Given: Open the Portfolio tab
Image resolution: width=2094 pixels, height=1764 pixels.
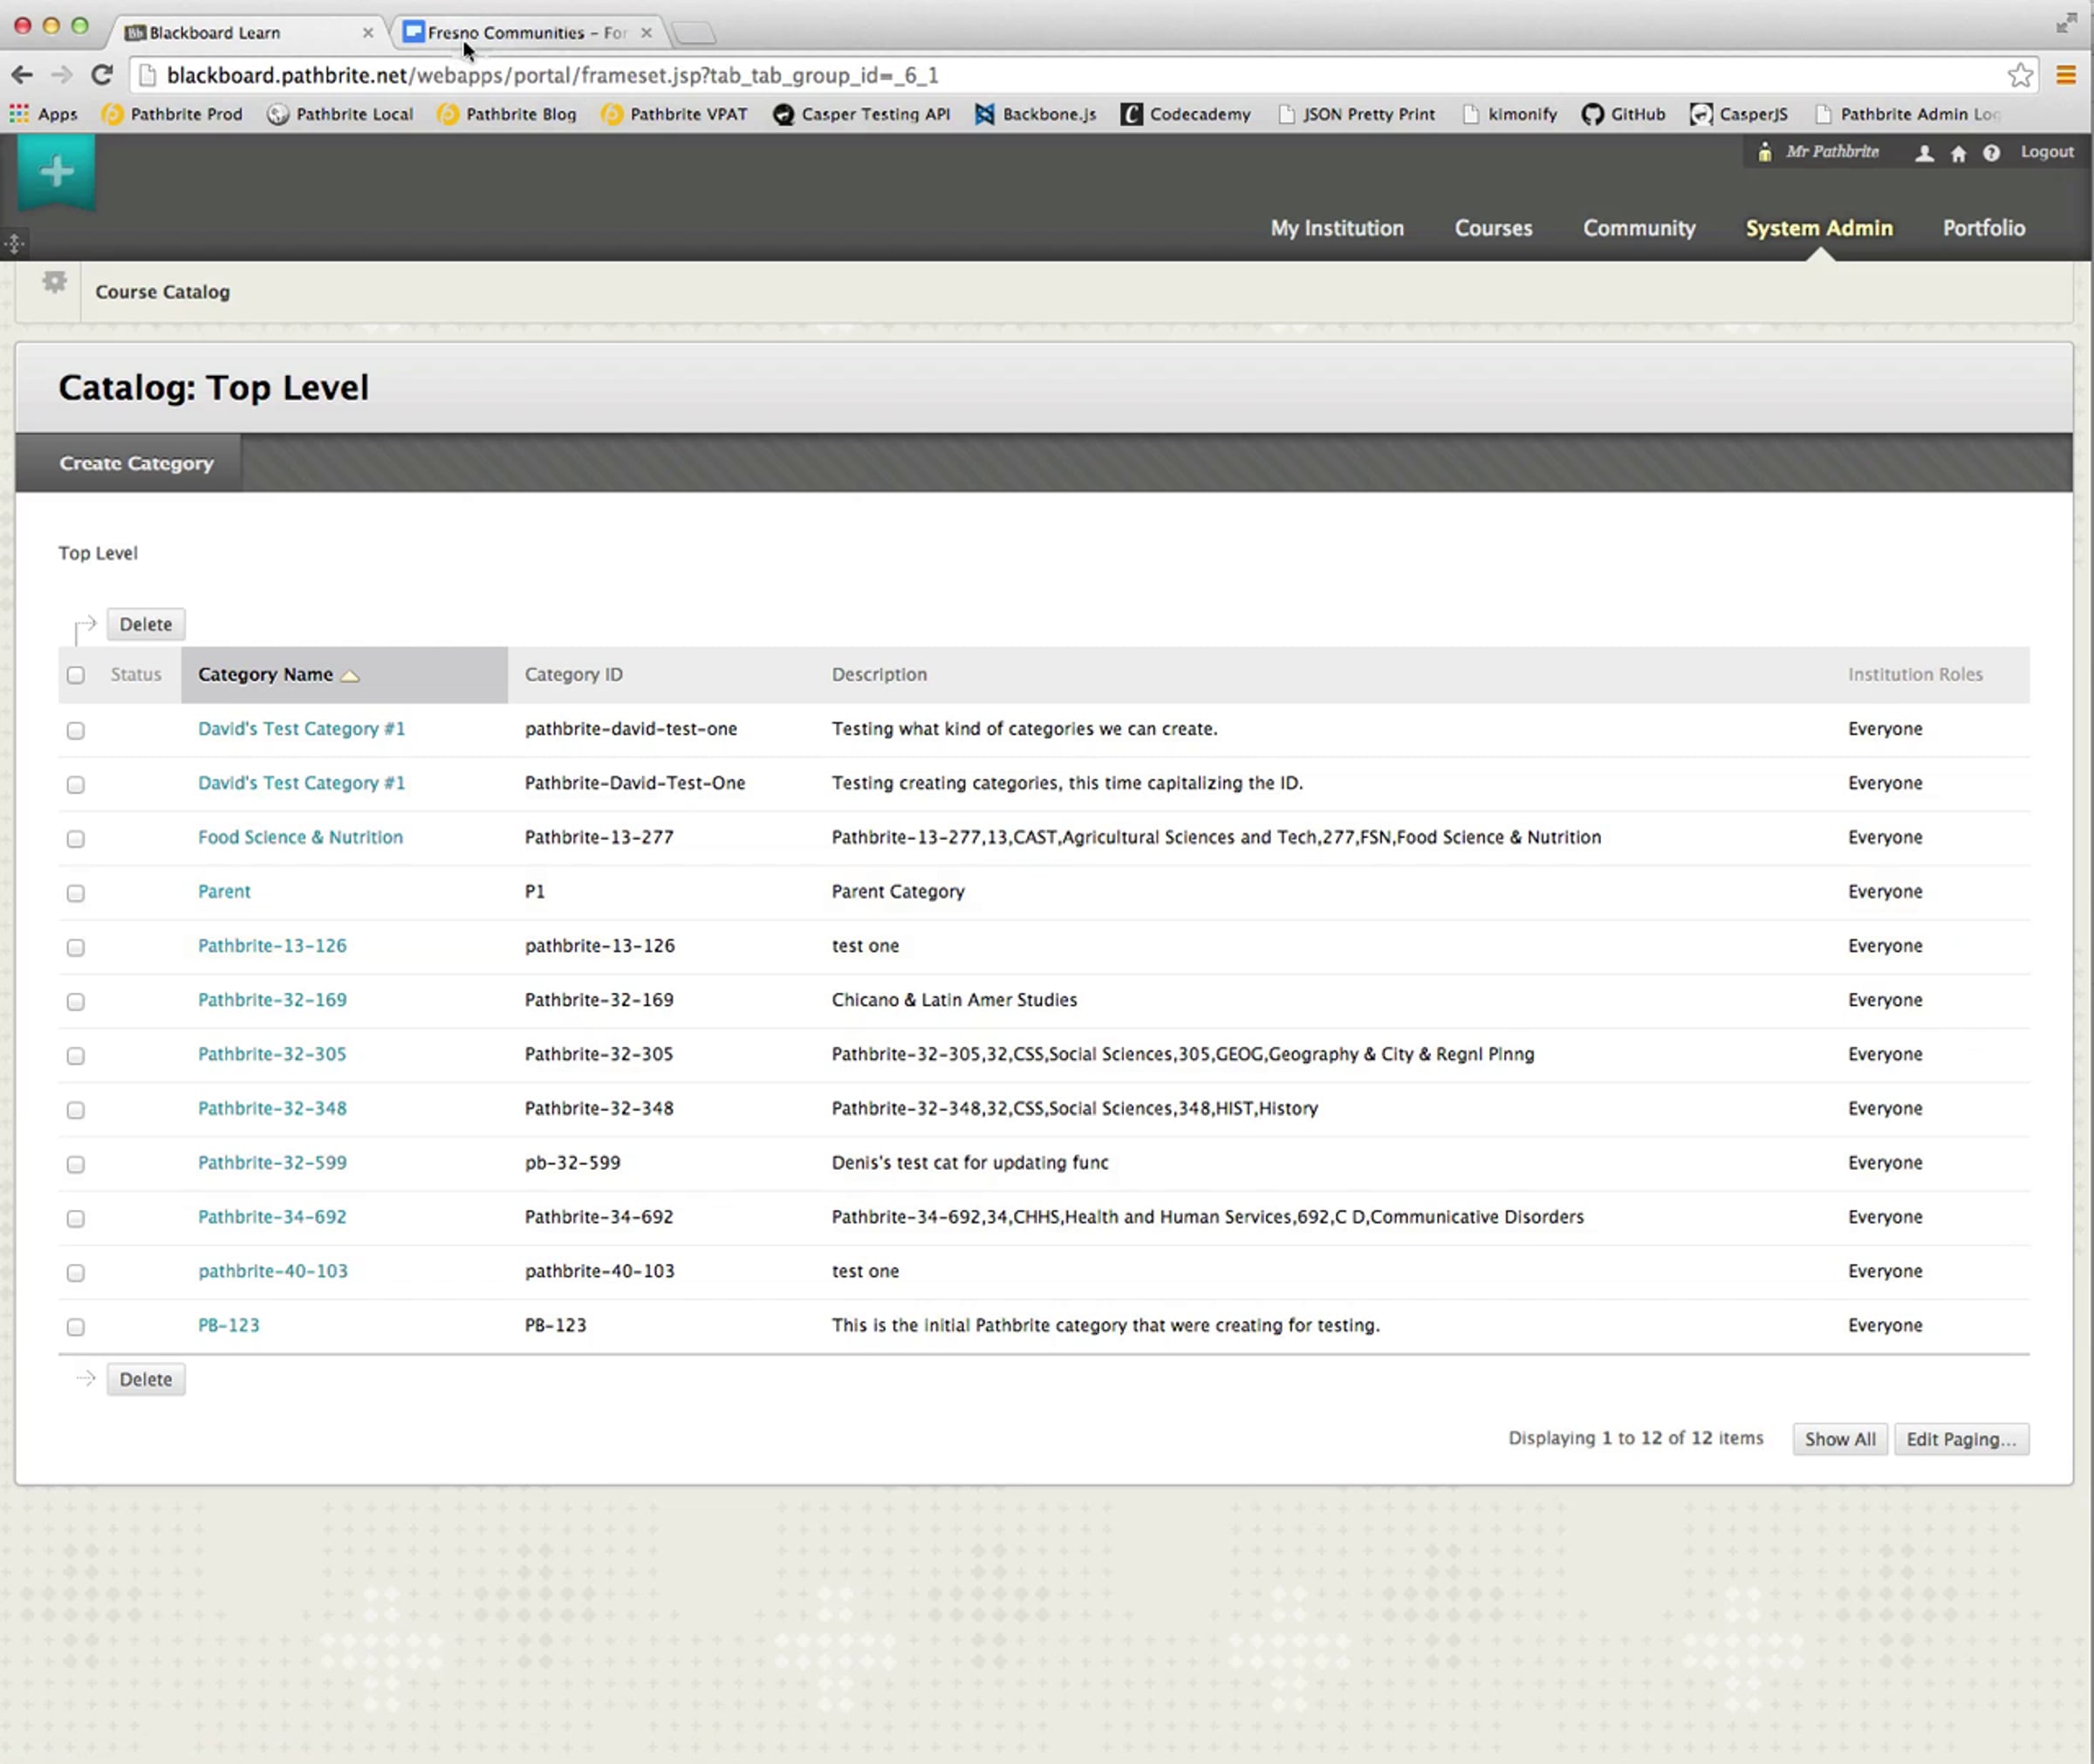Looking at the screenshot, I should point(1983,228).
